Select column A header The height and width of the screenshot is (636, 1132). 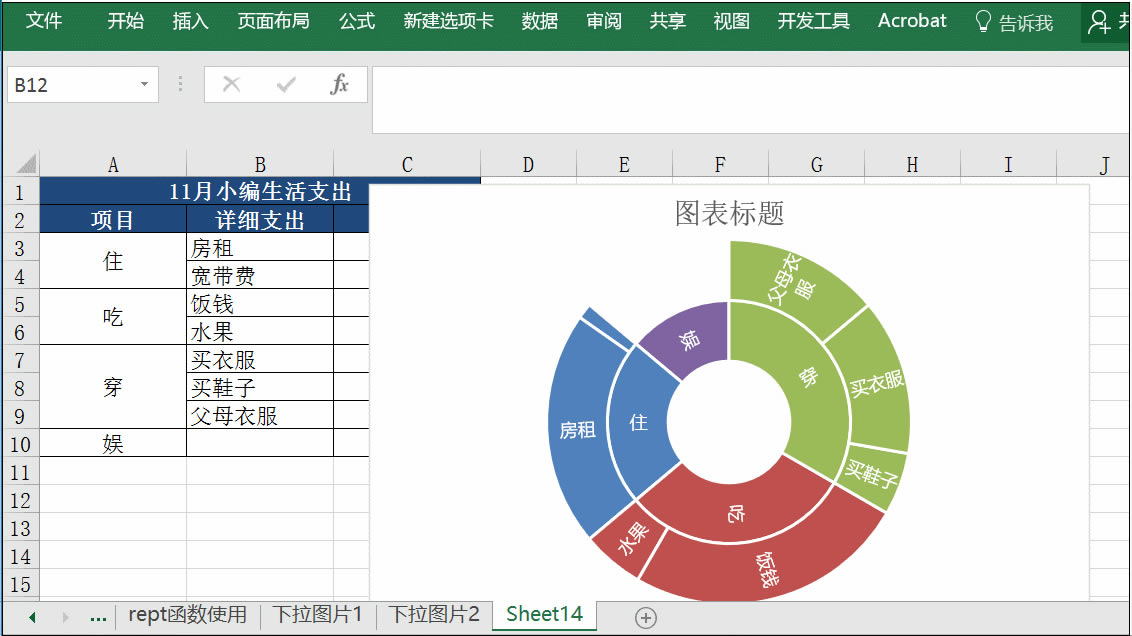[113, 165]
